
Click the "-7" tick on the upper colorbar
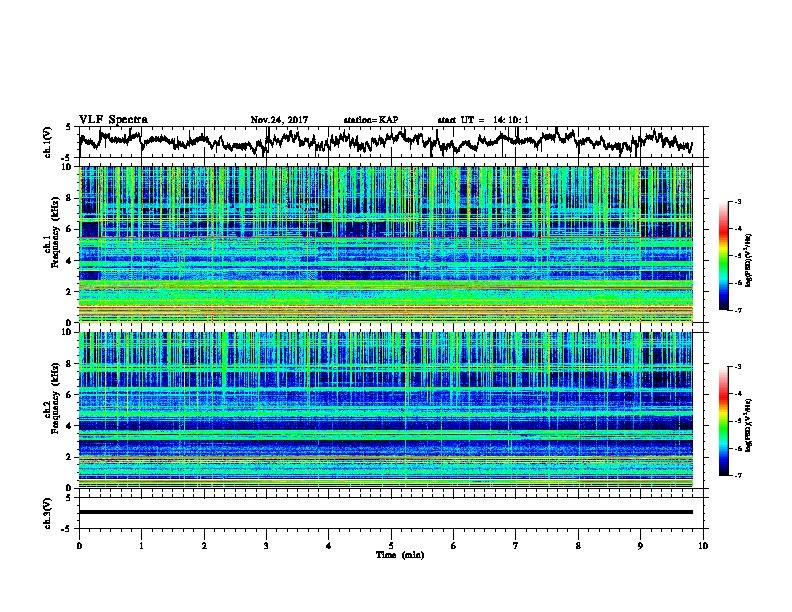click(738, 310)
